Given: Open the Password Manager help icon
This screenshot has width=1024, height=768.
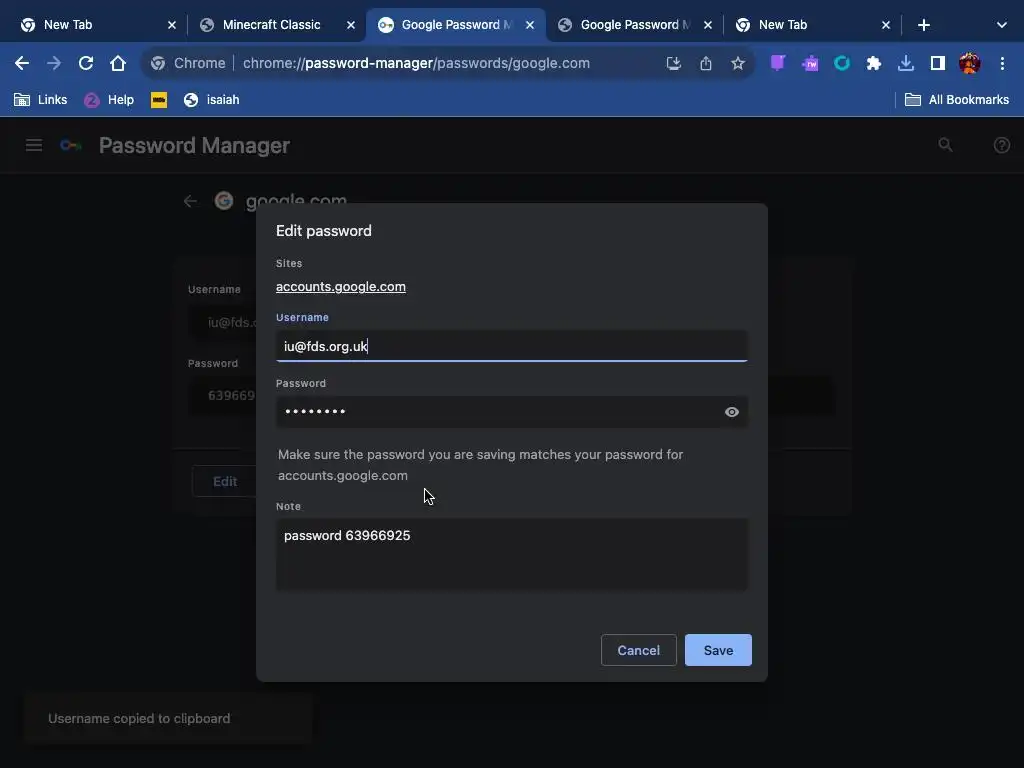Looking at the screenshot, I should click(1002, 145).
